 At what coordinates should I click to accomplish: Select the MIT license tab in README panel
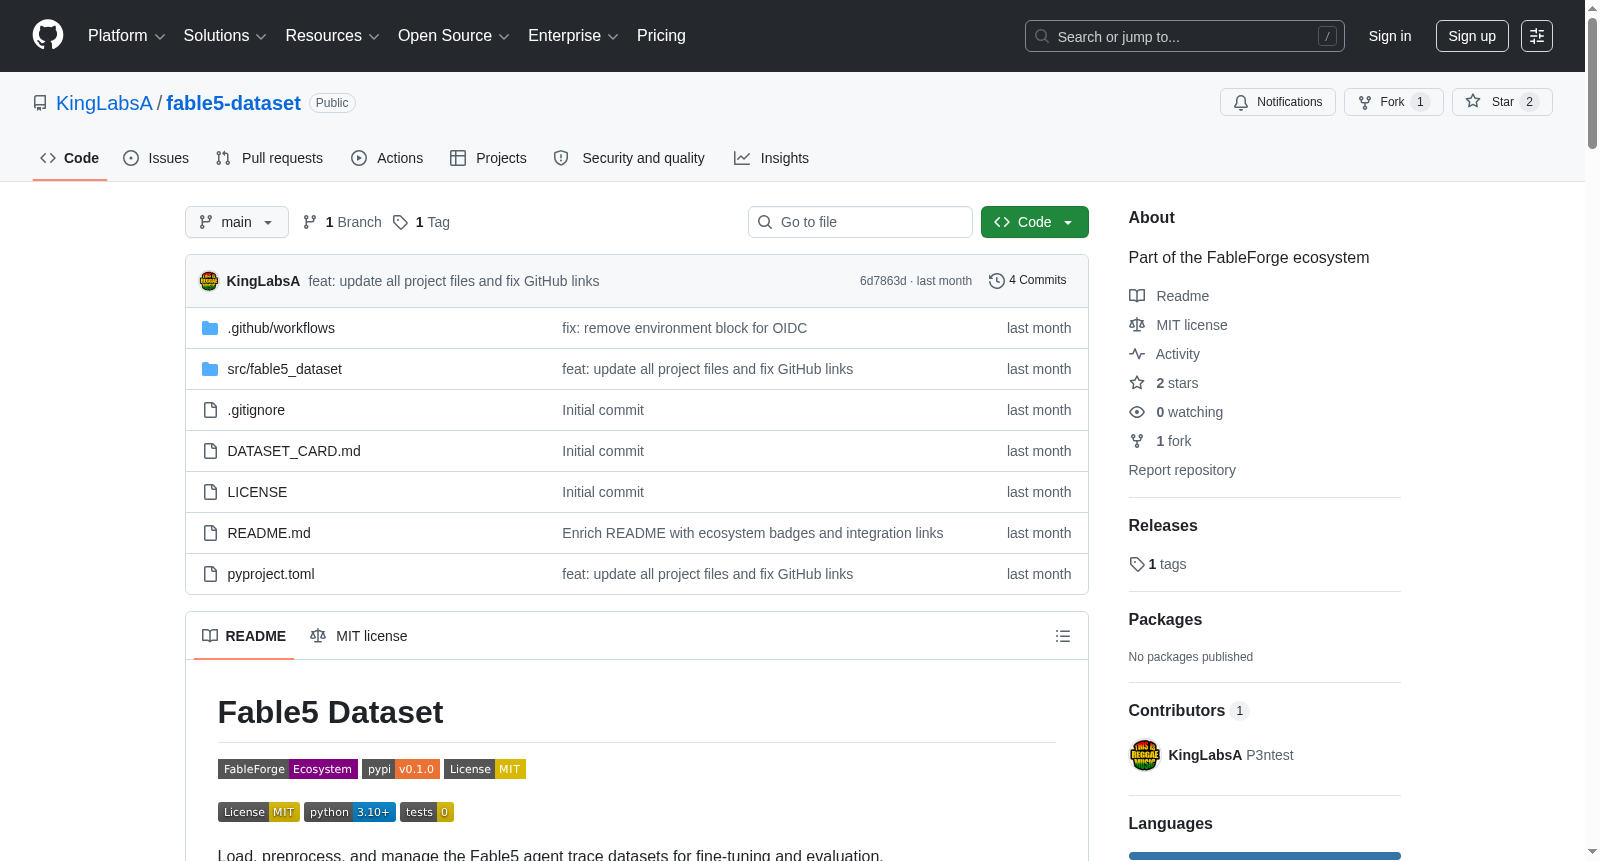point(359,636)
